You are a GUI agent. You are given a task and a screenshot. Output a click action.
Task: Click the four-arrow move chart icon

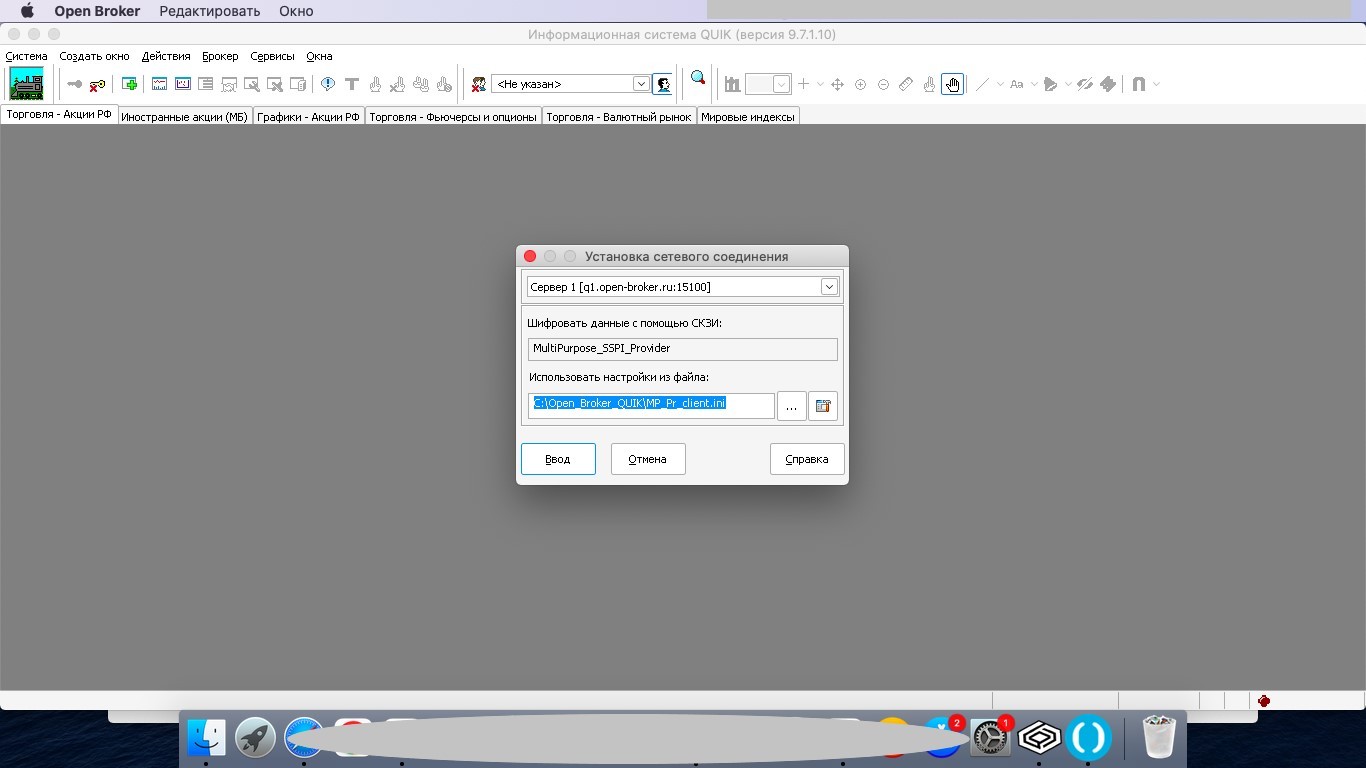point(837,84)
